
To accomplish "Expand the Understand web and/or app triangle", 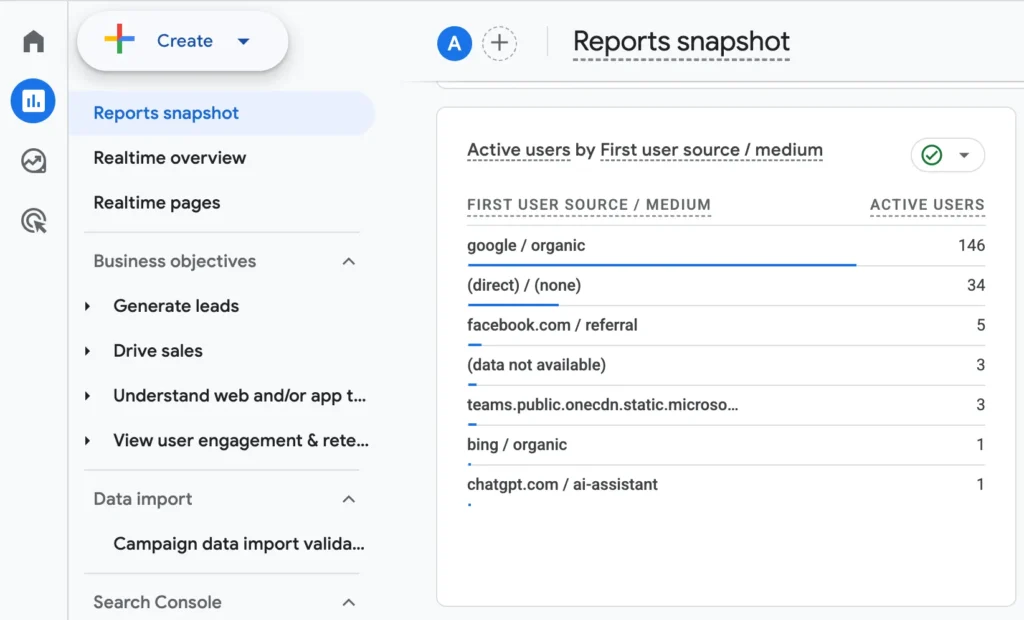I will tap(88, 396).
